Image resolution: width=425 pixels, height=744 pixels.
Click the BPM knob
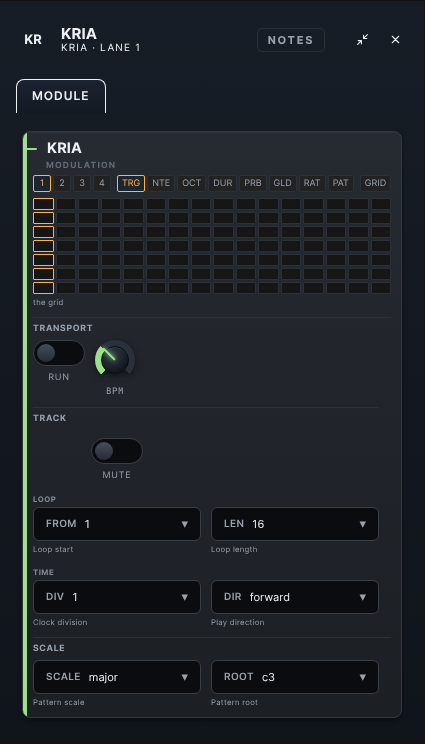(115, 360)
